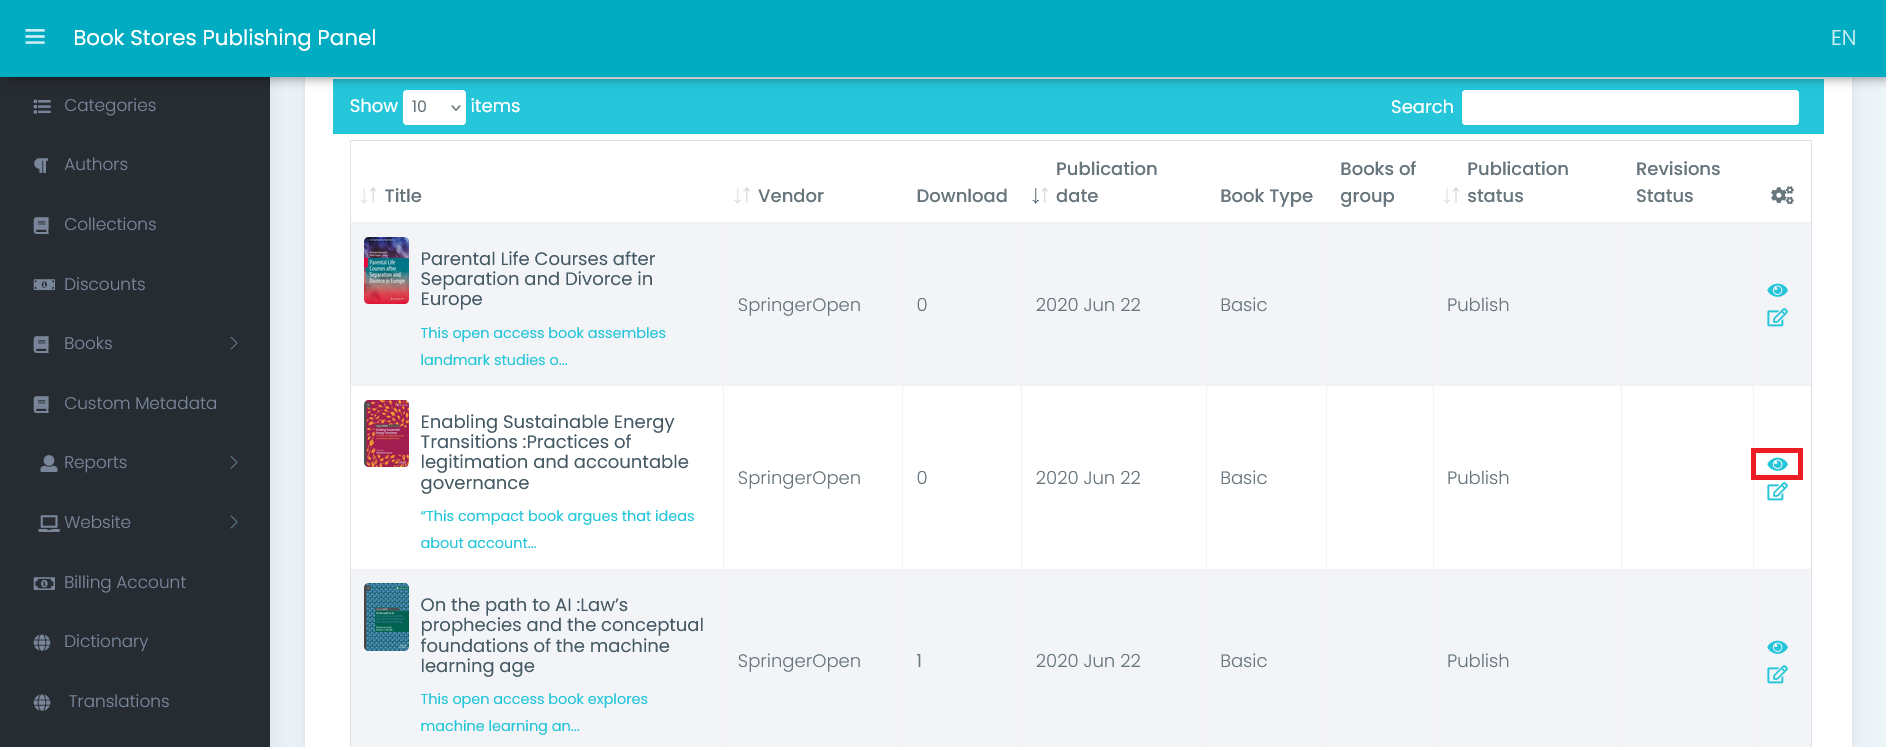Toggle view eye for Enabling Sustainable Energy Transitions
This screenshot has width=1898, height=750.
coord(1776,464)
